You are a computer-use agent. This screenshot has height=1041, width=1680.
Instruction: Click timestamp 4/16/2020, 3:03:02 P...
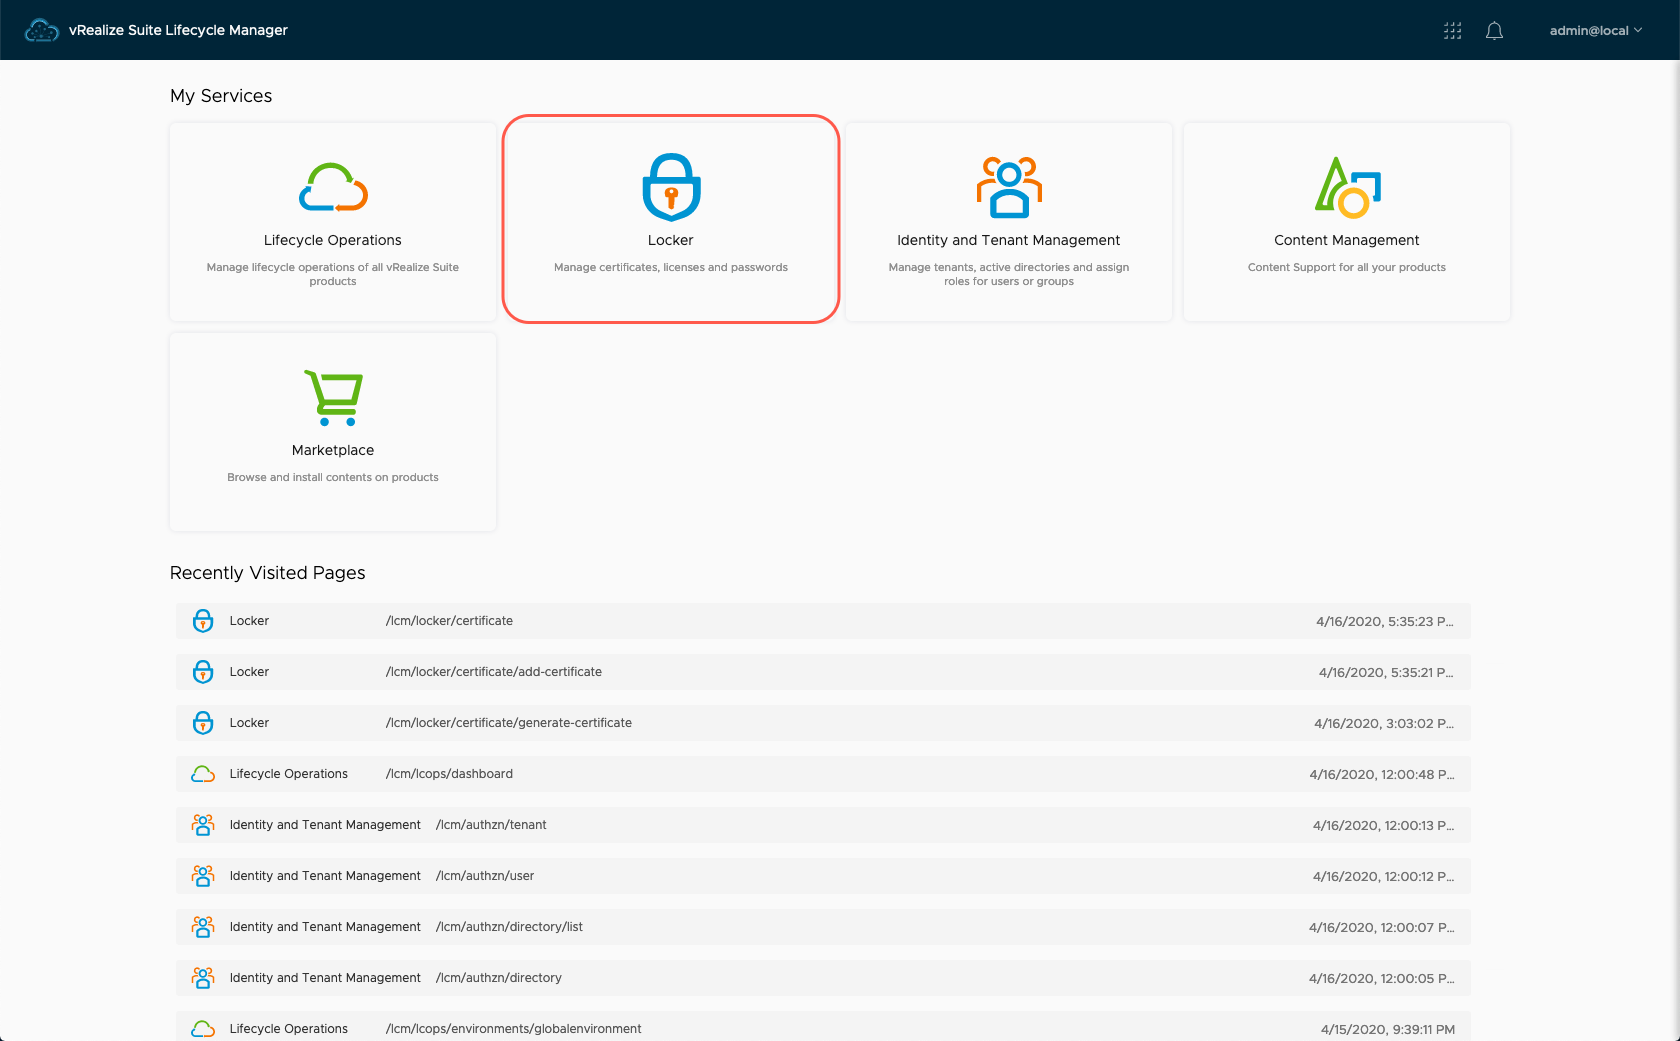pos(1384,724)
